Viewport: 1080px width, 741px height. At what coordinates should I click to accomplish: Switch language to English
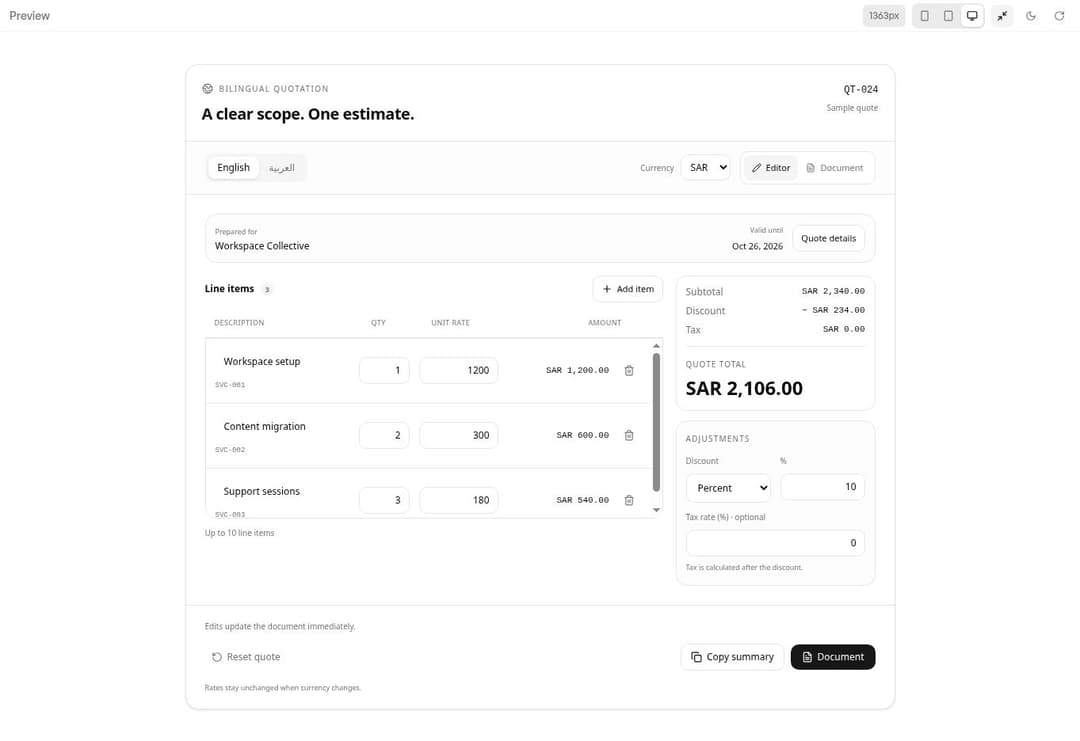(x=233, y=167)
